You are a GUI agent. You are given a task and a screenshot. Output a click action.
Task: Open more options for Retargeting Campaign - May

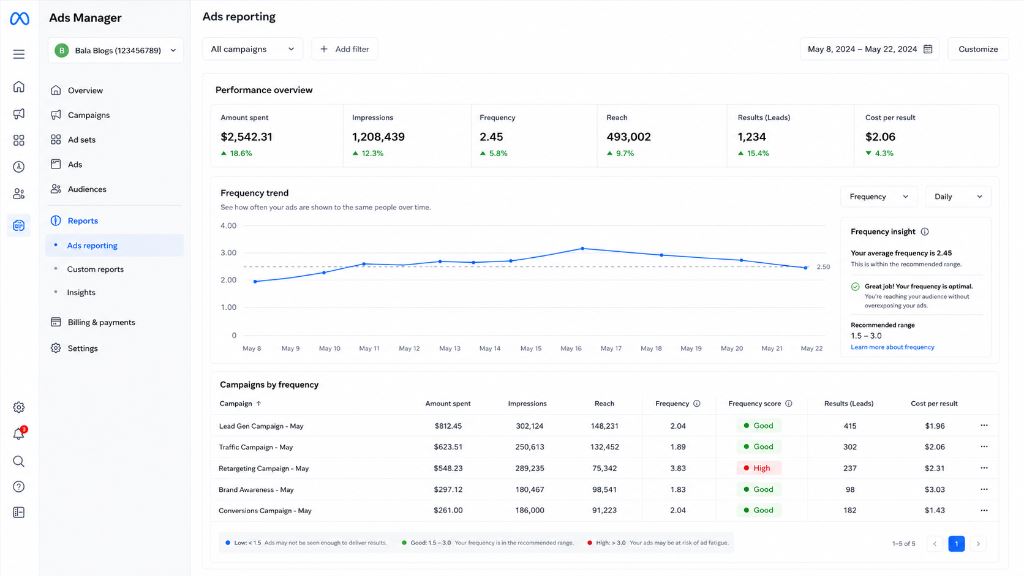[x=984, y=468]
